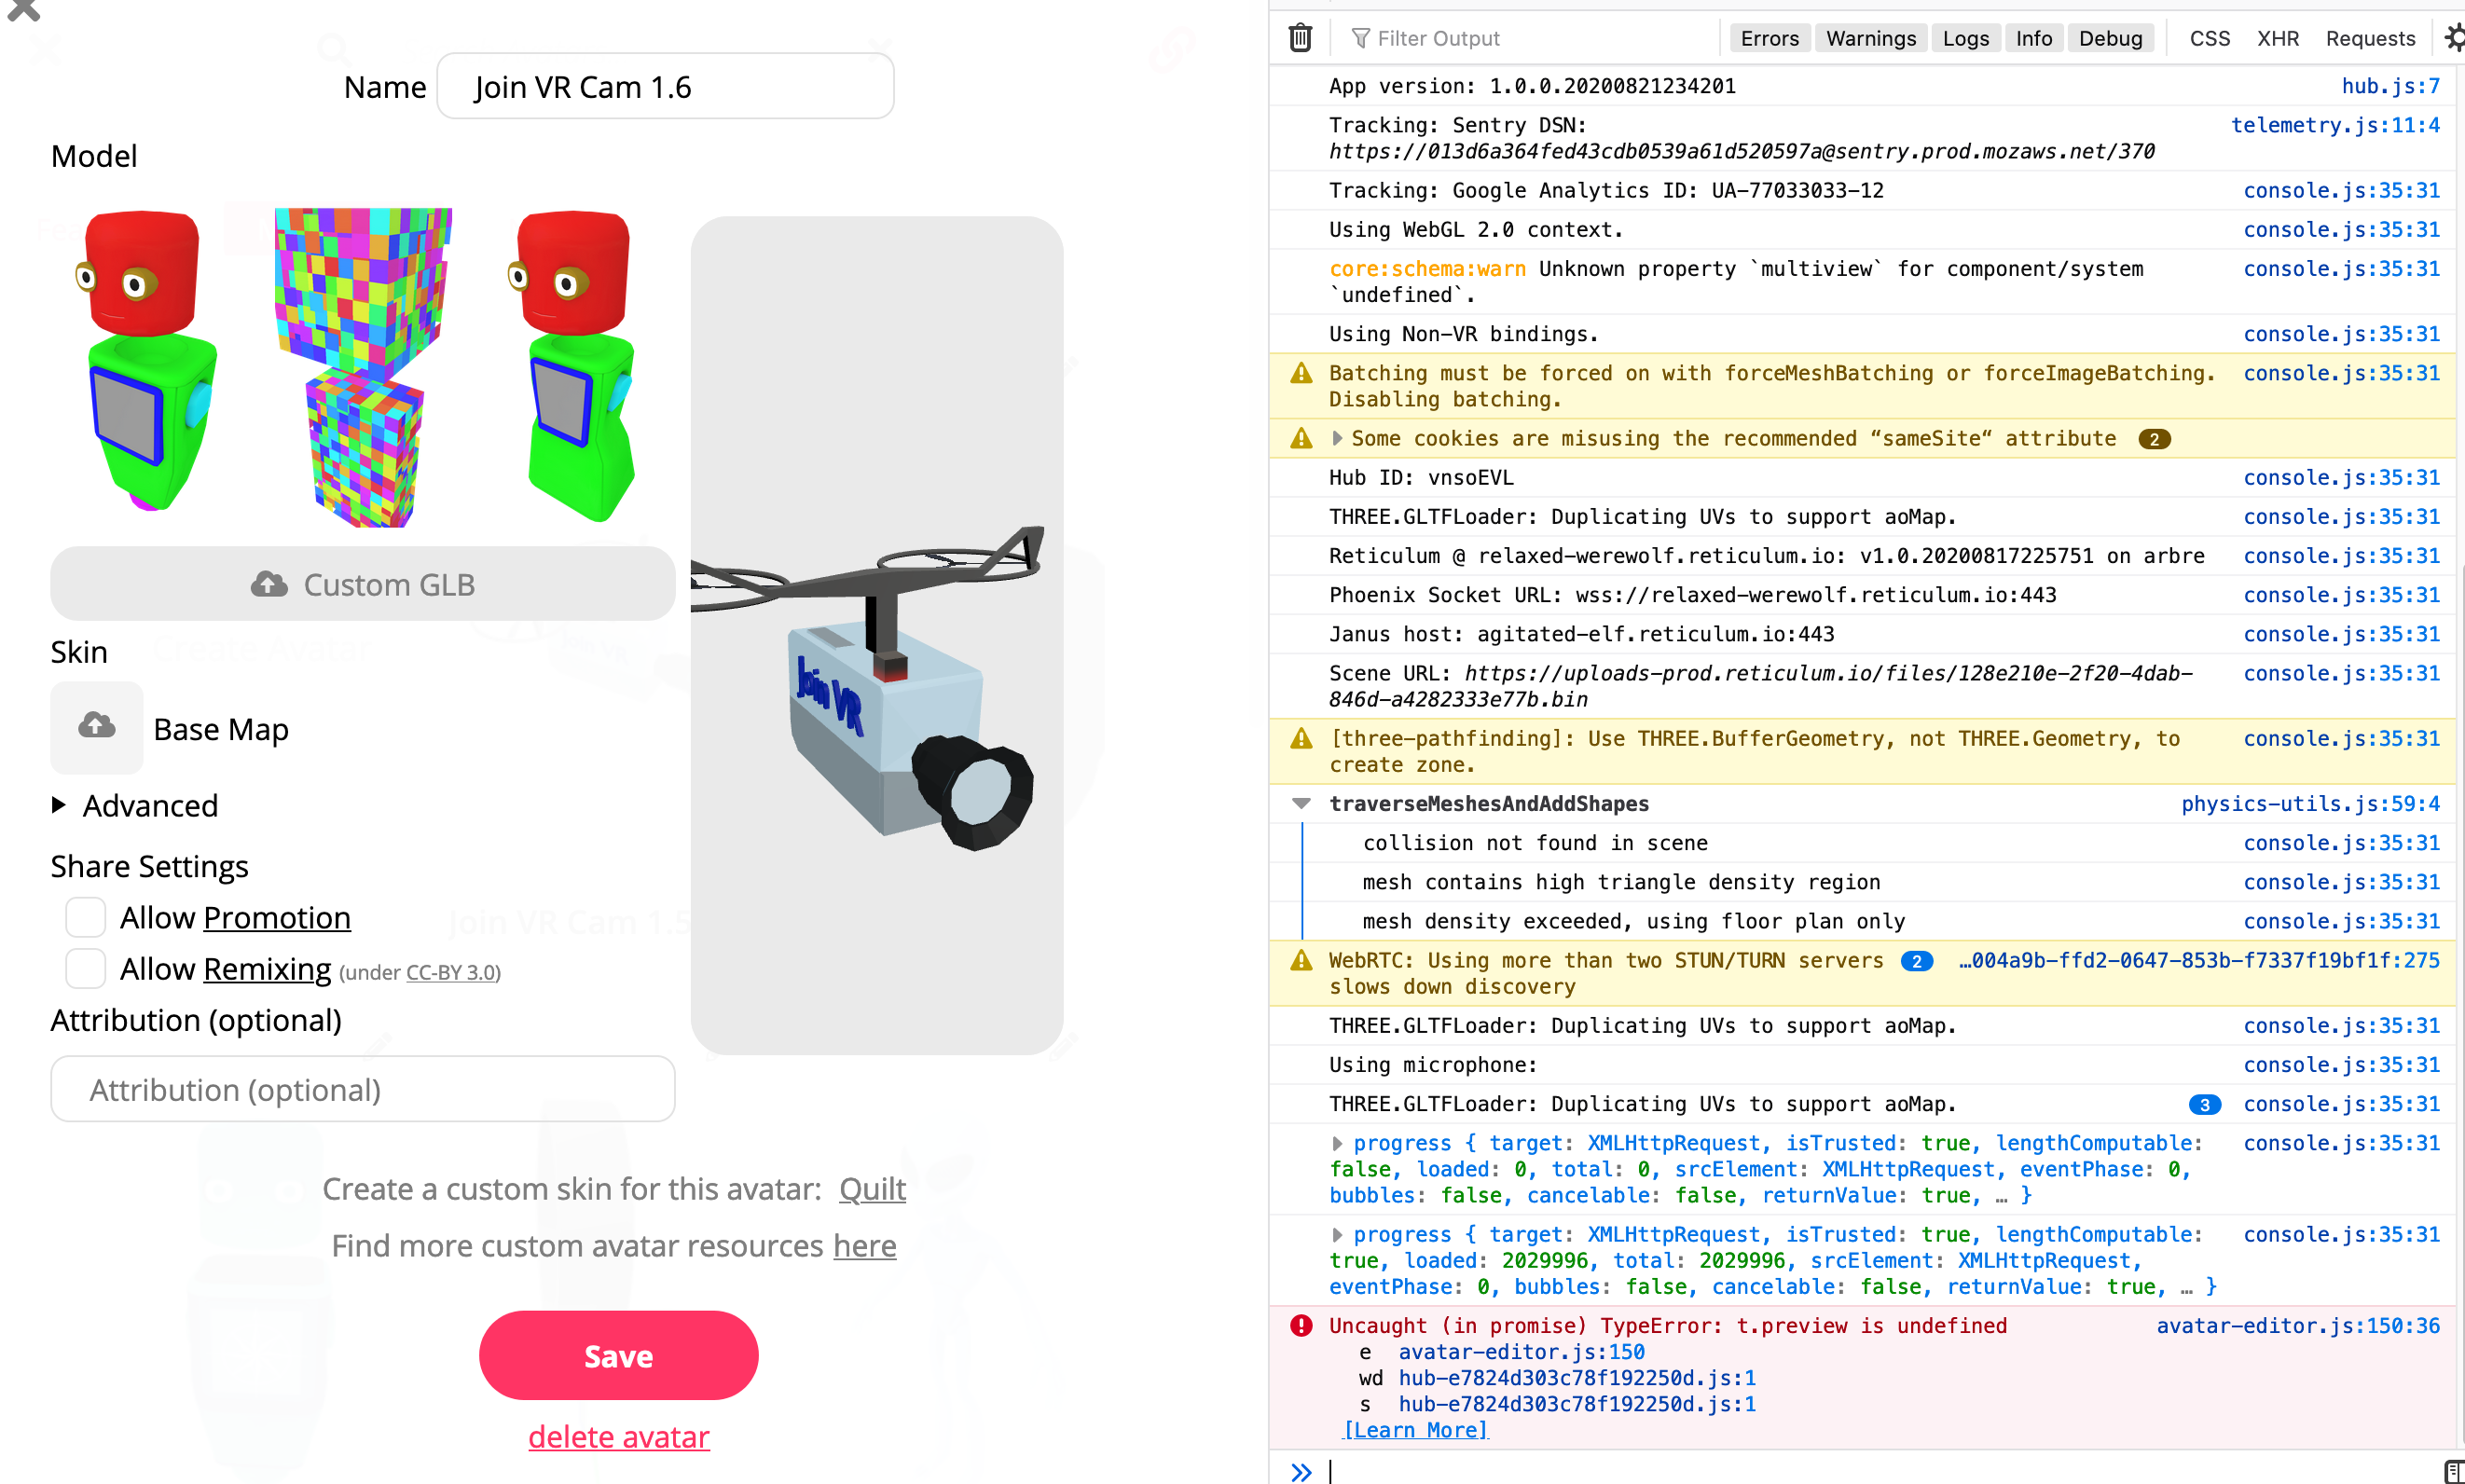Open avatar-editor.js:150 in the stack trace
Screen dimensions: 2465x1484
pyautogui.click(x=1521, y=1352)
